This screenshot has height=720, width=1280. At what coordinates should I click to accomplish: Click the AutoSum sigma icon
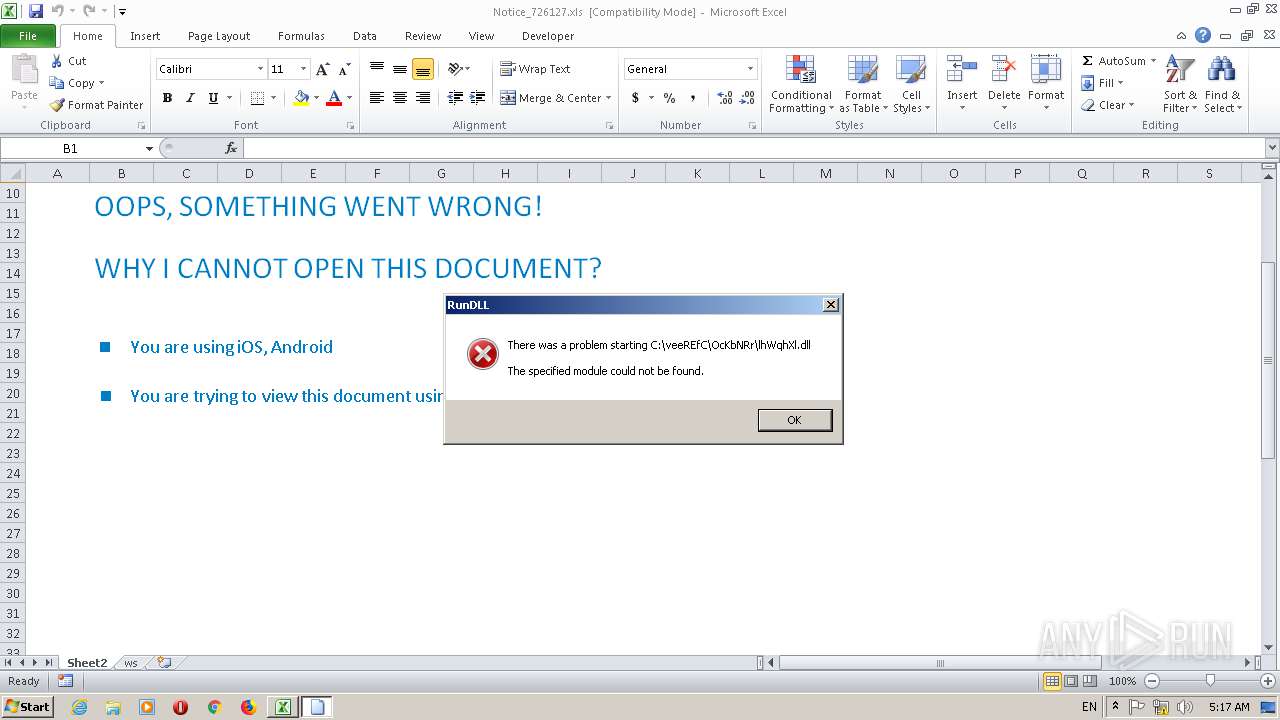click(1088, 61)
